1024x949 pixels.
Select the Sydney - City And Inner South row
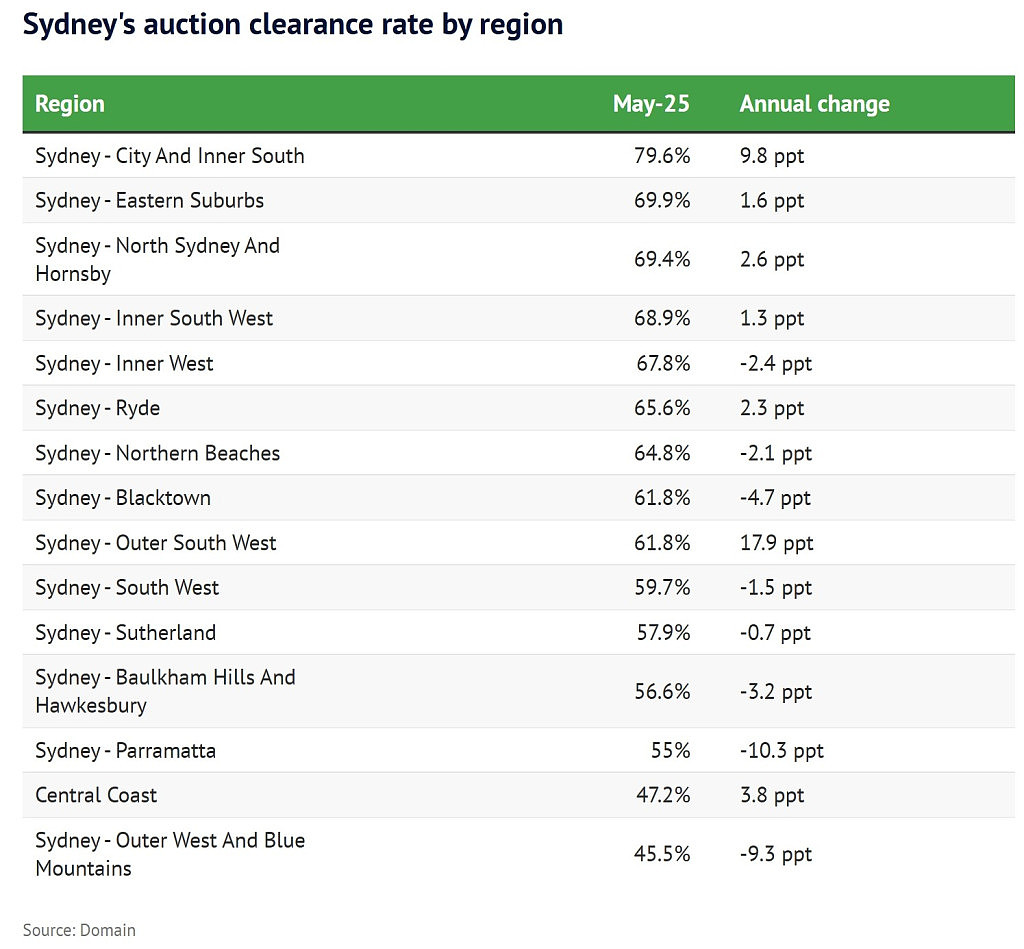tap(518, 155)
